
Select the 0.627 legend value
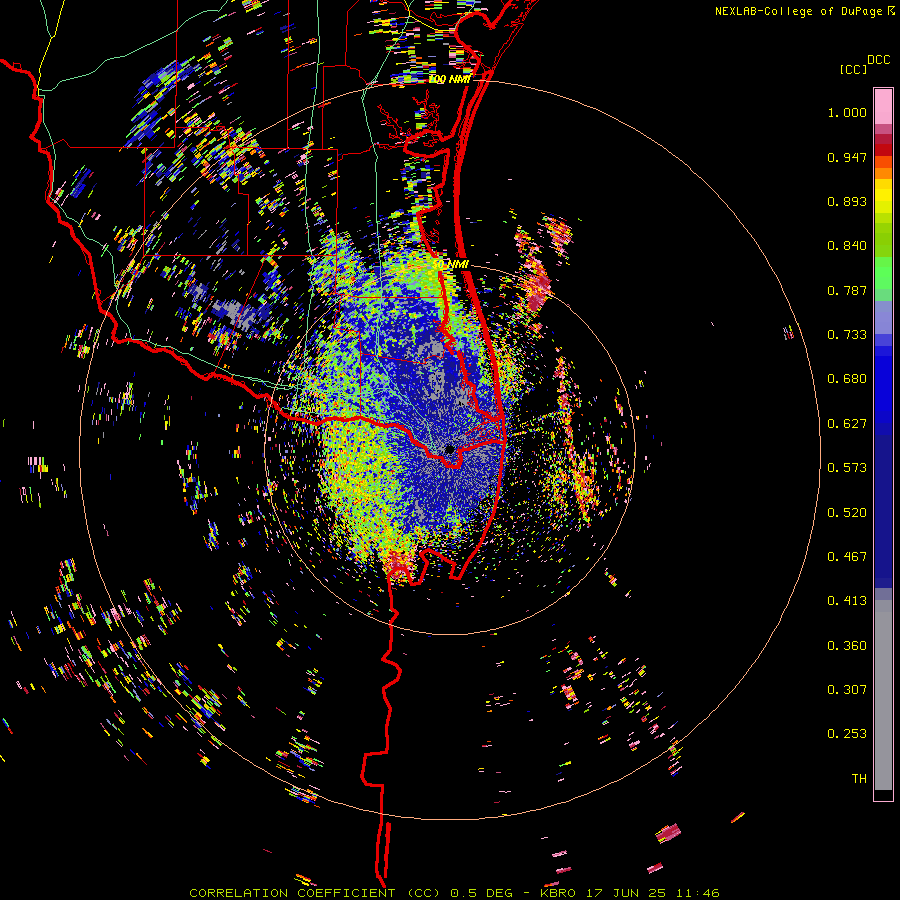coord(847,424)
